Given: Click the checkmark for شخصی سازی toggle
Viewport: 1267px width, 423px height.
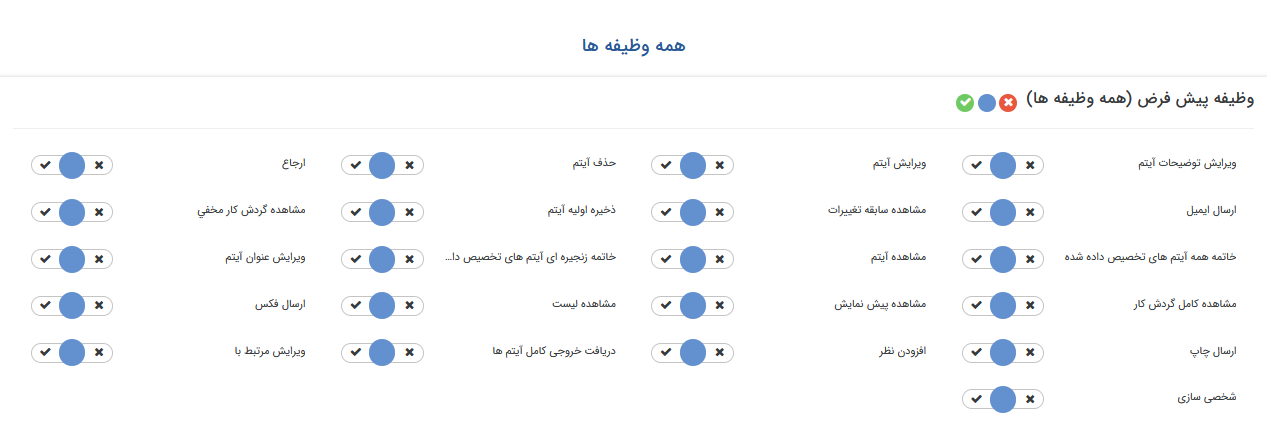Looking at the screenshot, I should coord(976,399).
